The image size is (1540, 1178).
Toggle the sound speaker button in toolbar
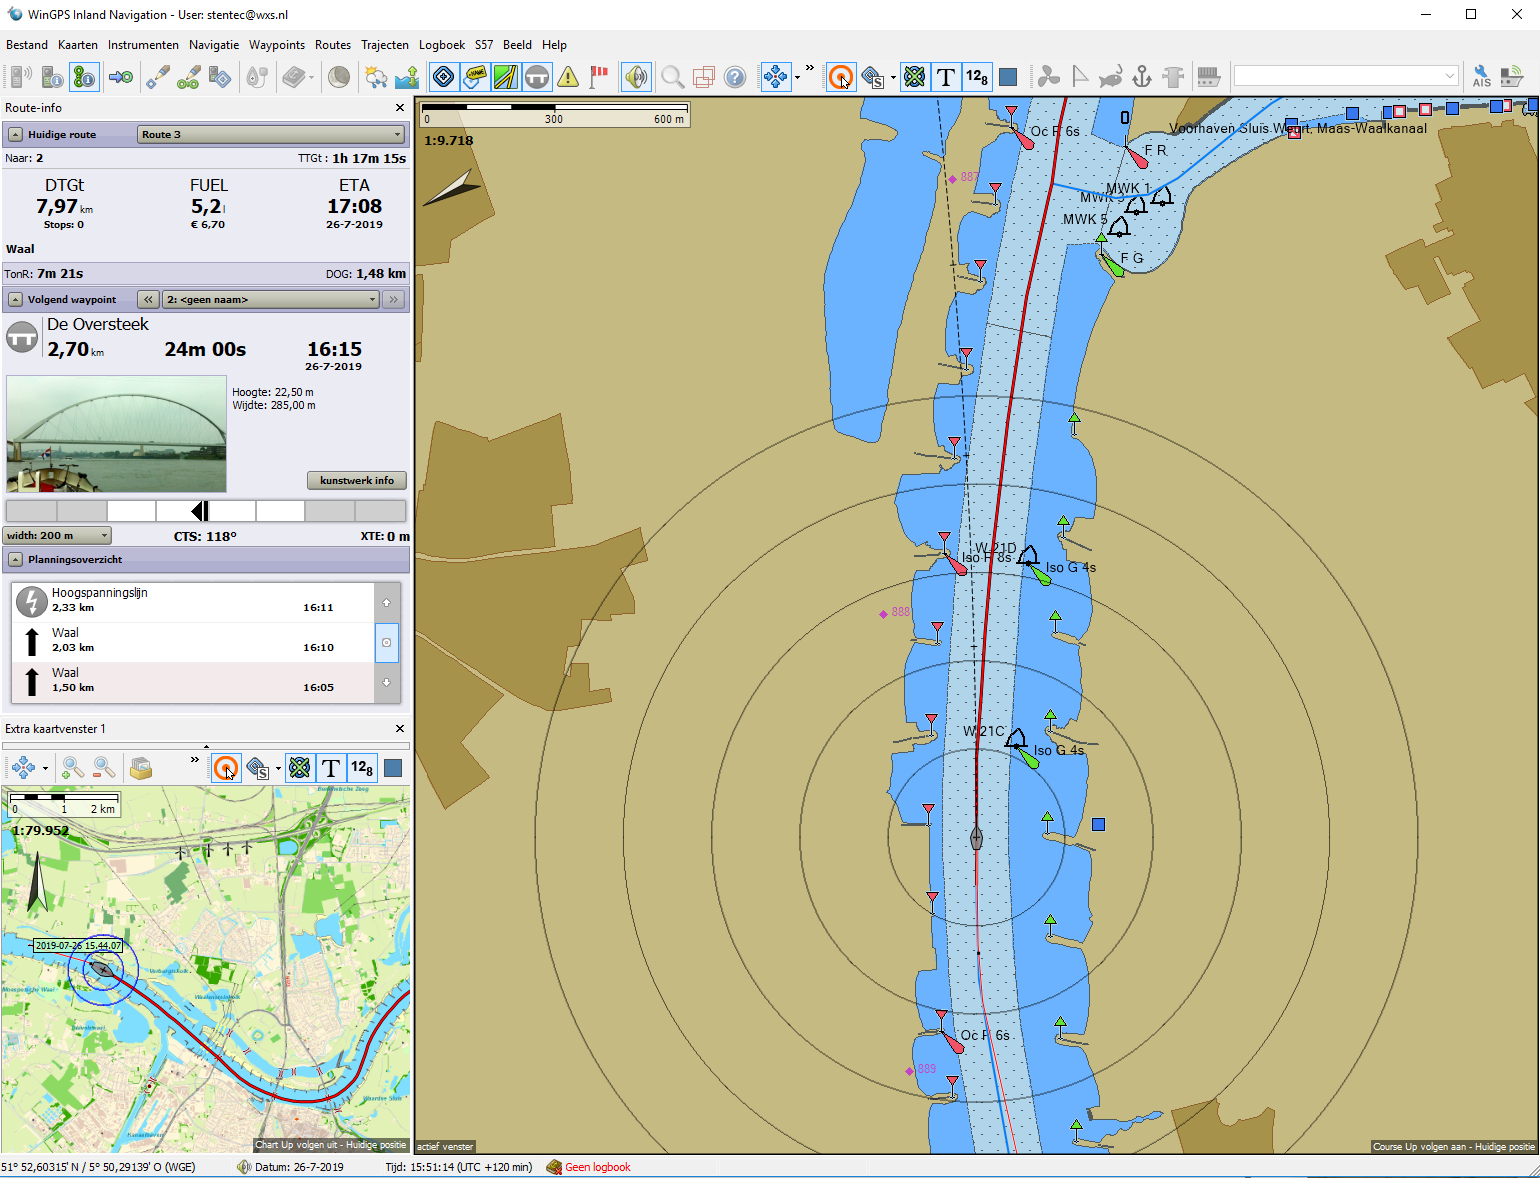(x=635, y=77)
